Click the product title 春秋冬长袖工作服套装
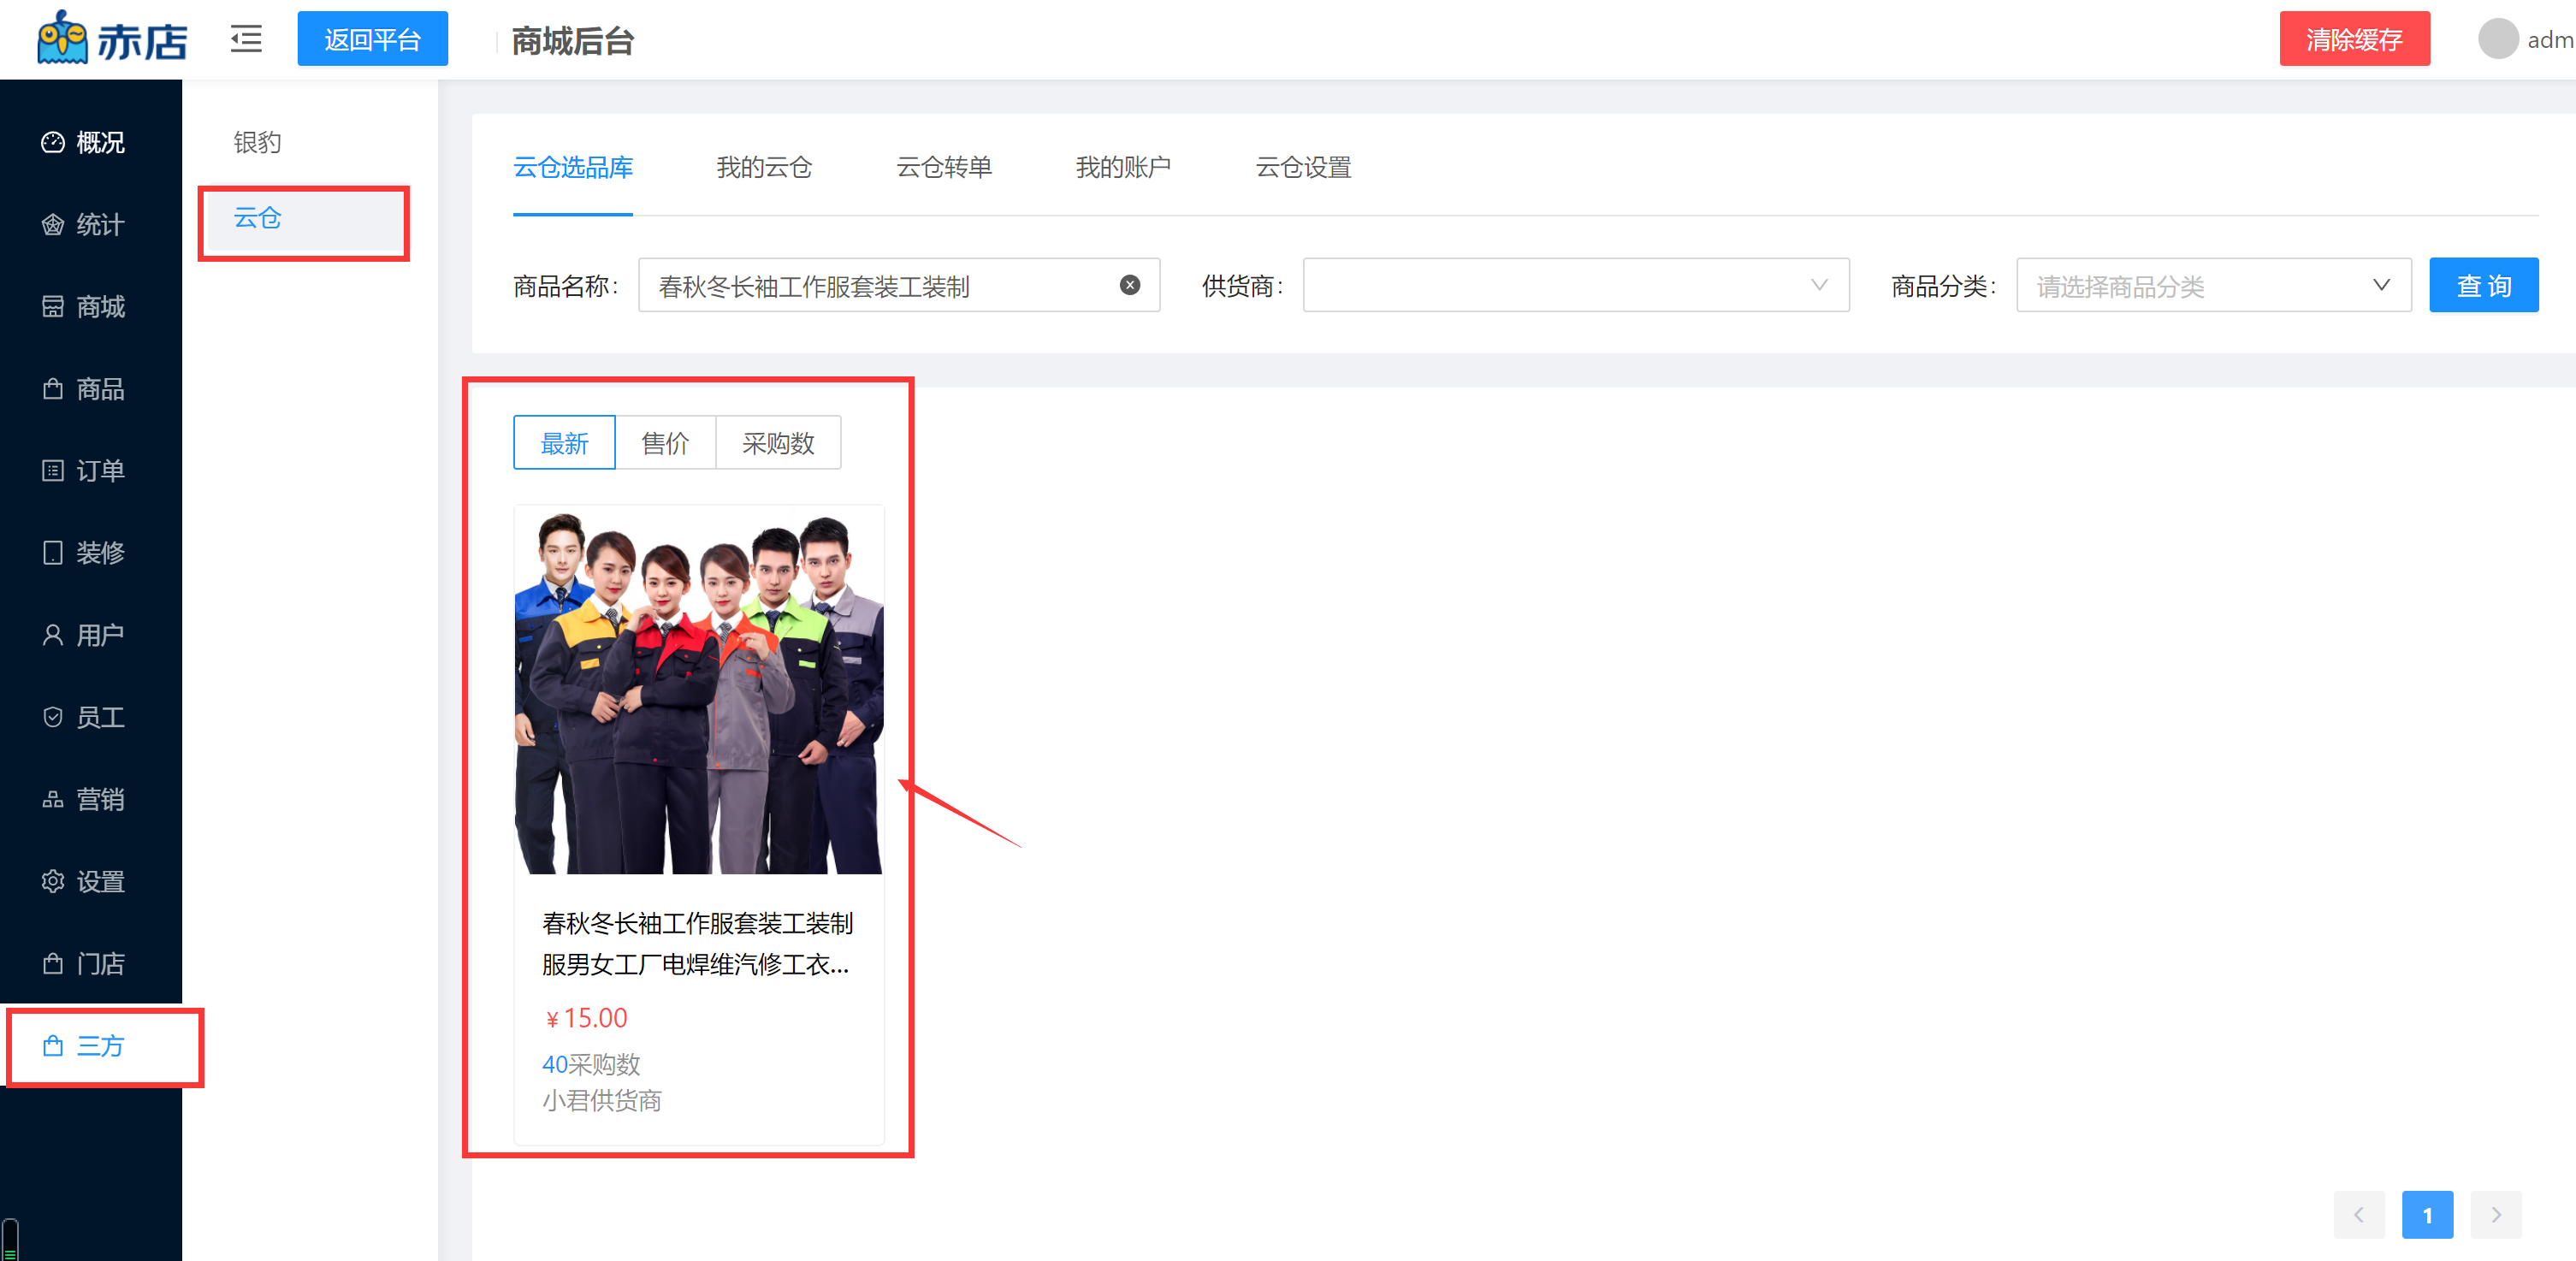Screen dimensions: 2576x1261 [x=697, y=943]
